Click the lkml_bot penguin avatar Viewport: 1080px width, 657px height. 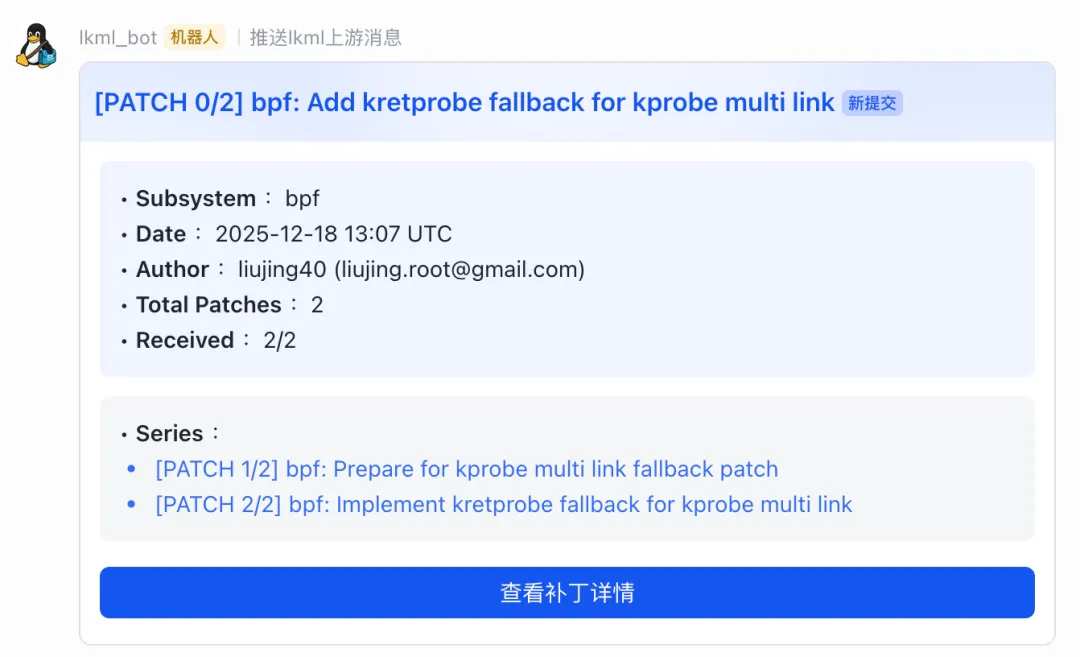click(36, 45)
